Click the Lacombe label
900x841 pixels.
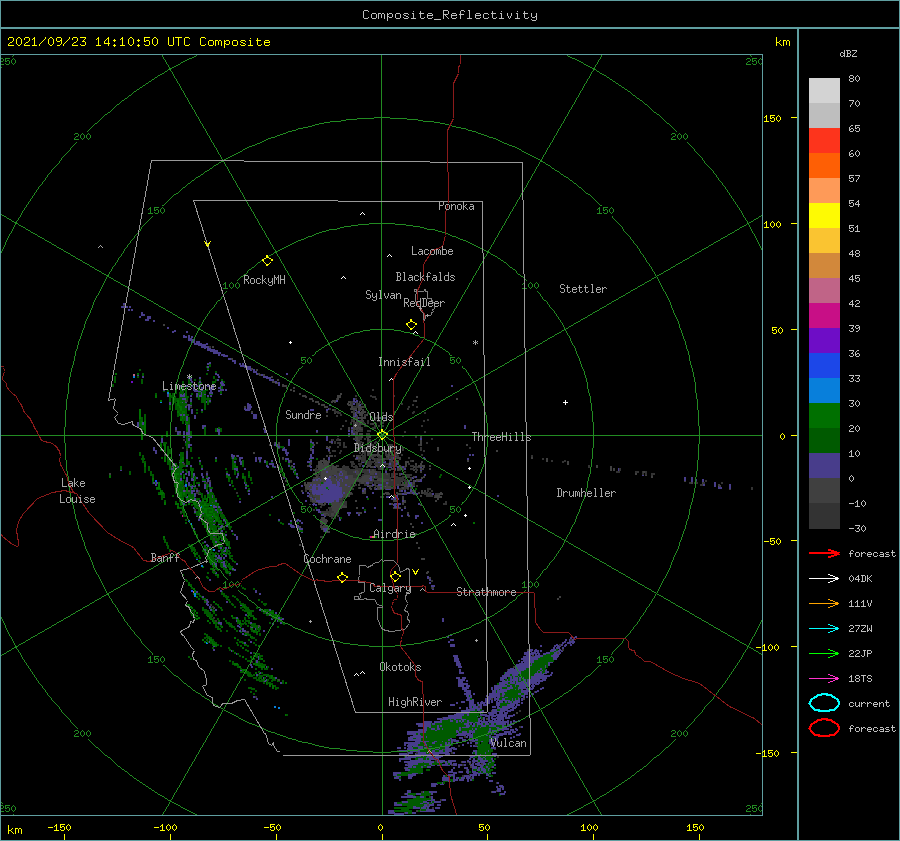[432, 251]
